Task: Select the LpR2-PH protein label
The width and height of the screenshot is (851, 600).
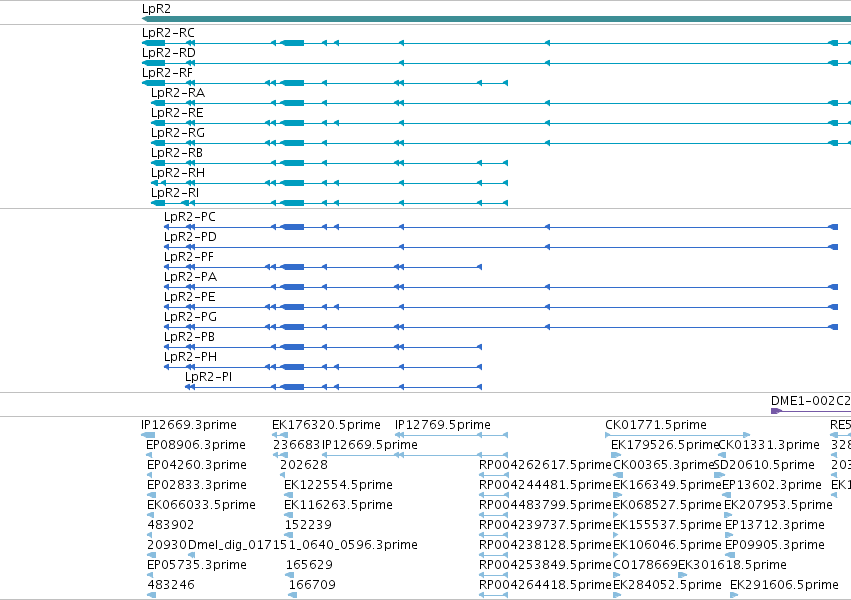Action: [190, 358]
